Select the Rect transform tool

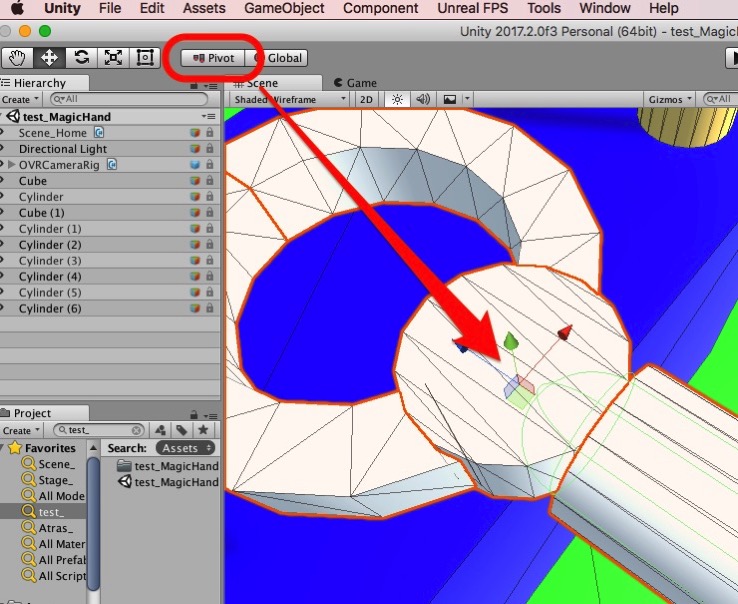[145, 57]
